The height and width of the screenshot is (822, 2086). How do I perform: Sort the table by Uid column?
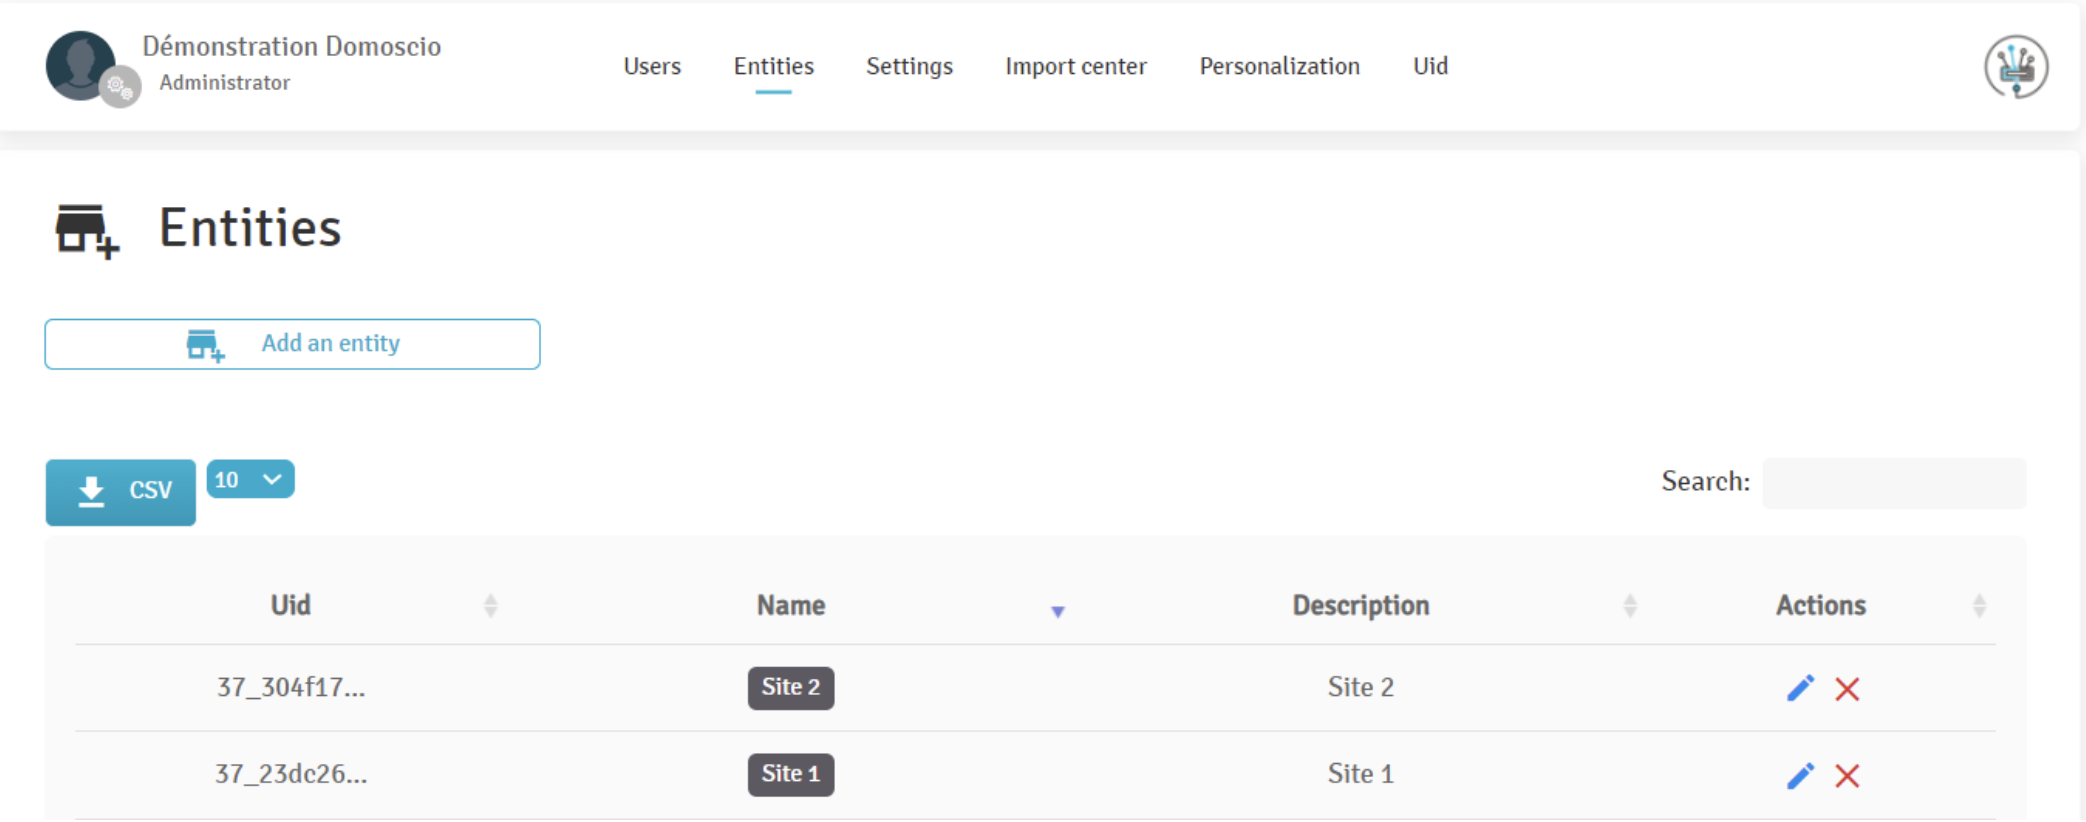[x=490, y=606]
